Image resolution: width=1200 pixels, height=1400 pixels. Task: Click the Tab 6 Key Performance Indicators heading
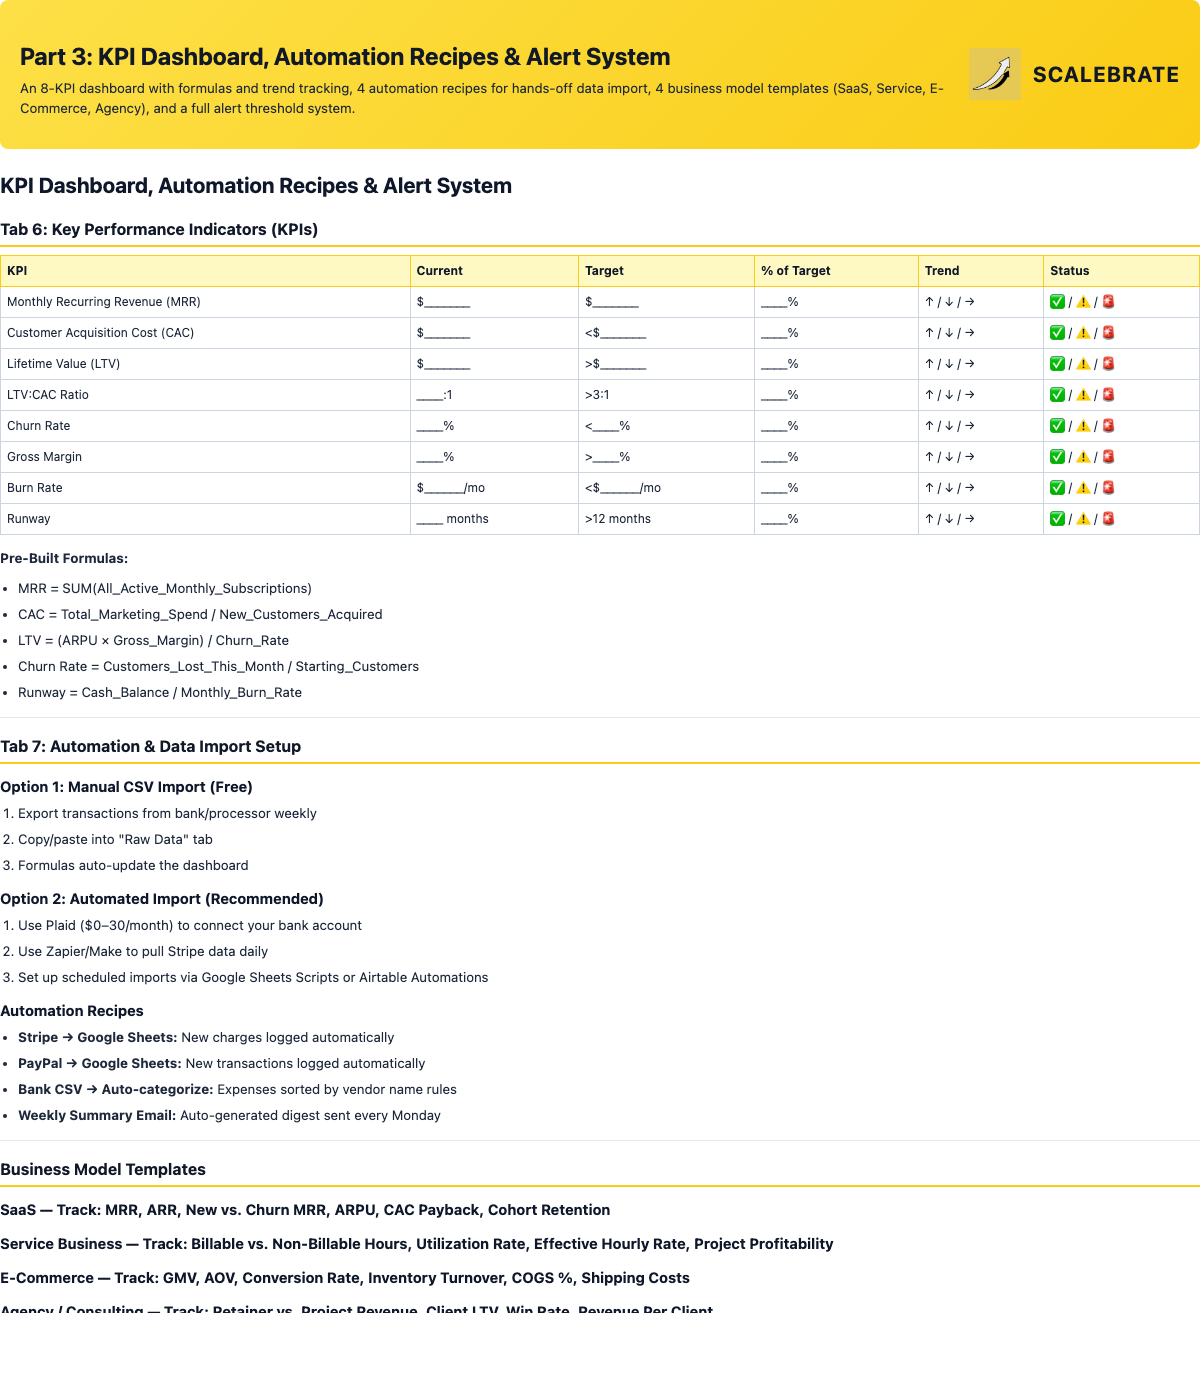(x=159, y=229)
